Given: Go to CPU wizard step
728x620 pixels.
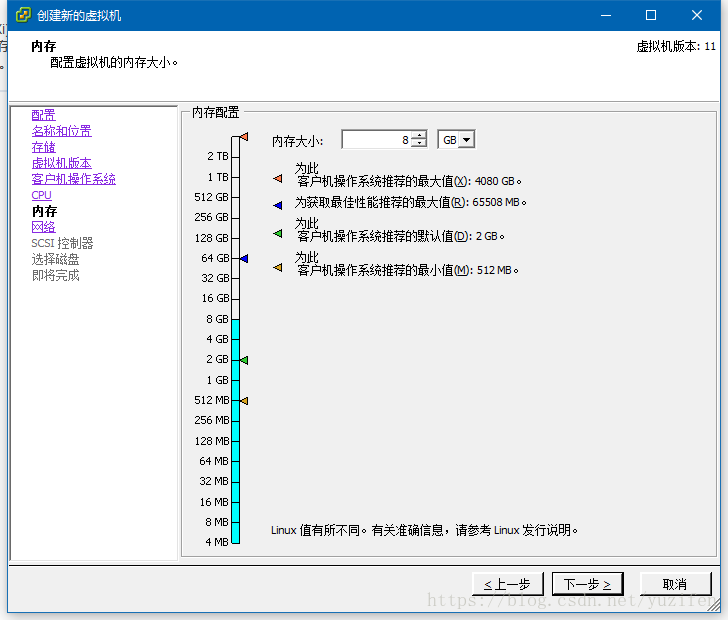Looking at the screenshot, I should pyautogui.click(x=42, y=195).
